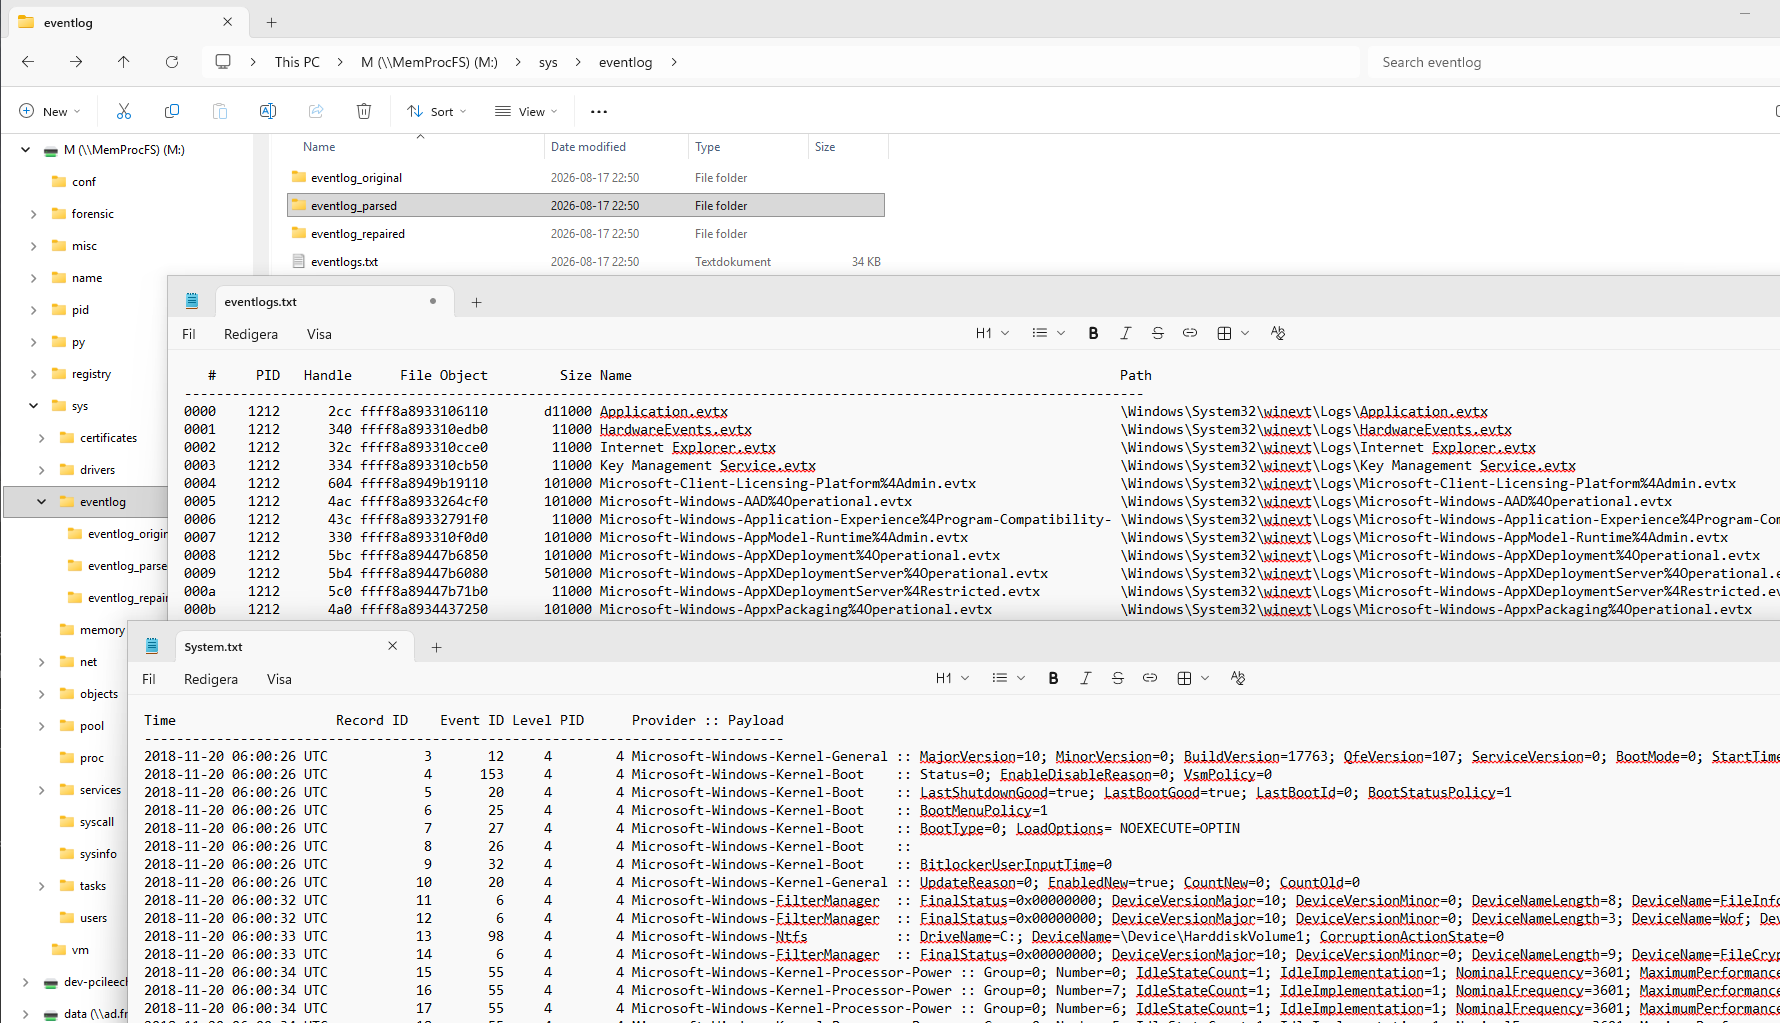The image size is (1780, 1023).
Task: Open H1 heading dropdown in eventlogs.txt
Action: (x=992, y=333)
